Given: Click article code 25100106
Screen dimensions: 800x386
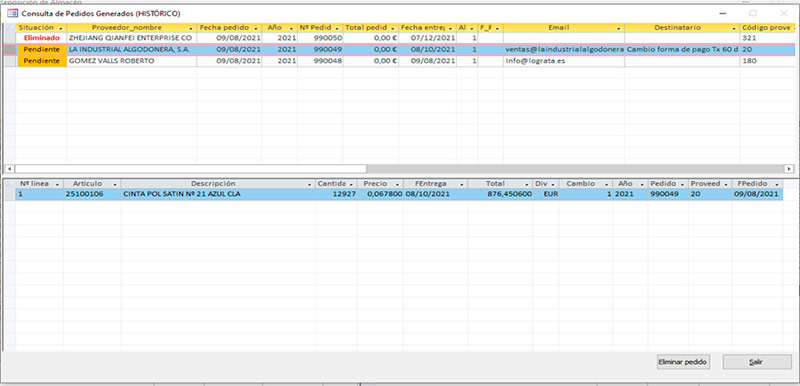Looking at the screenshot, I should tap(92, 194).
